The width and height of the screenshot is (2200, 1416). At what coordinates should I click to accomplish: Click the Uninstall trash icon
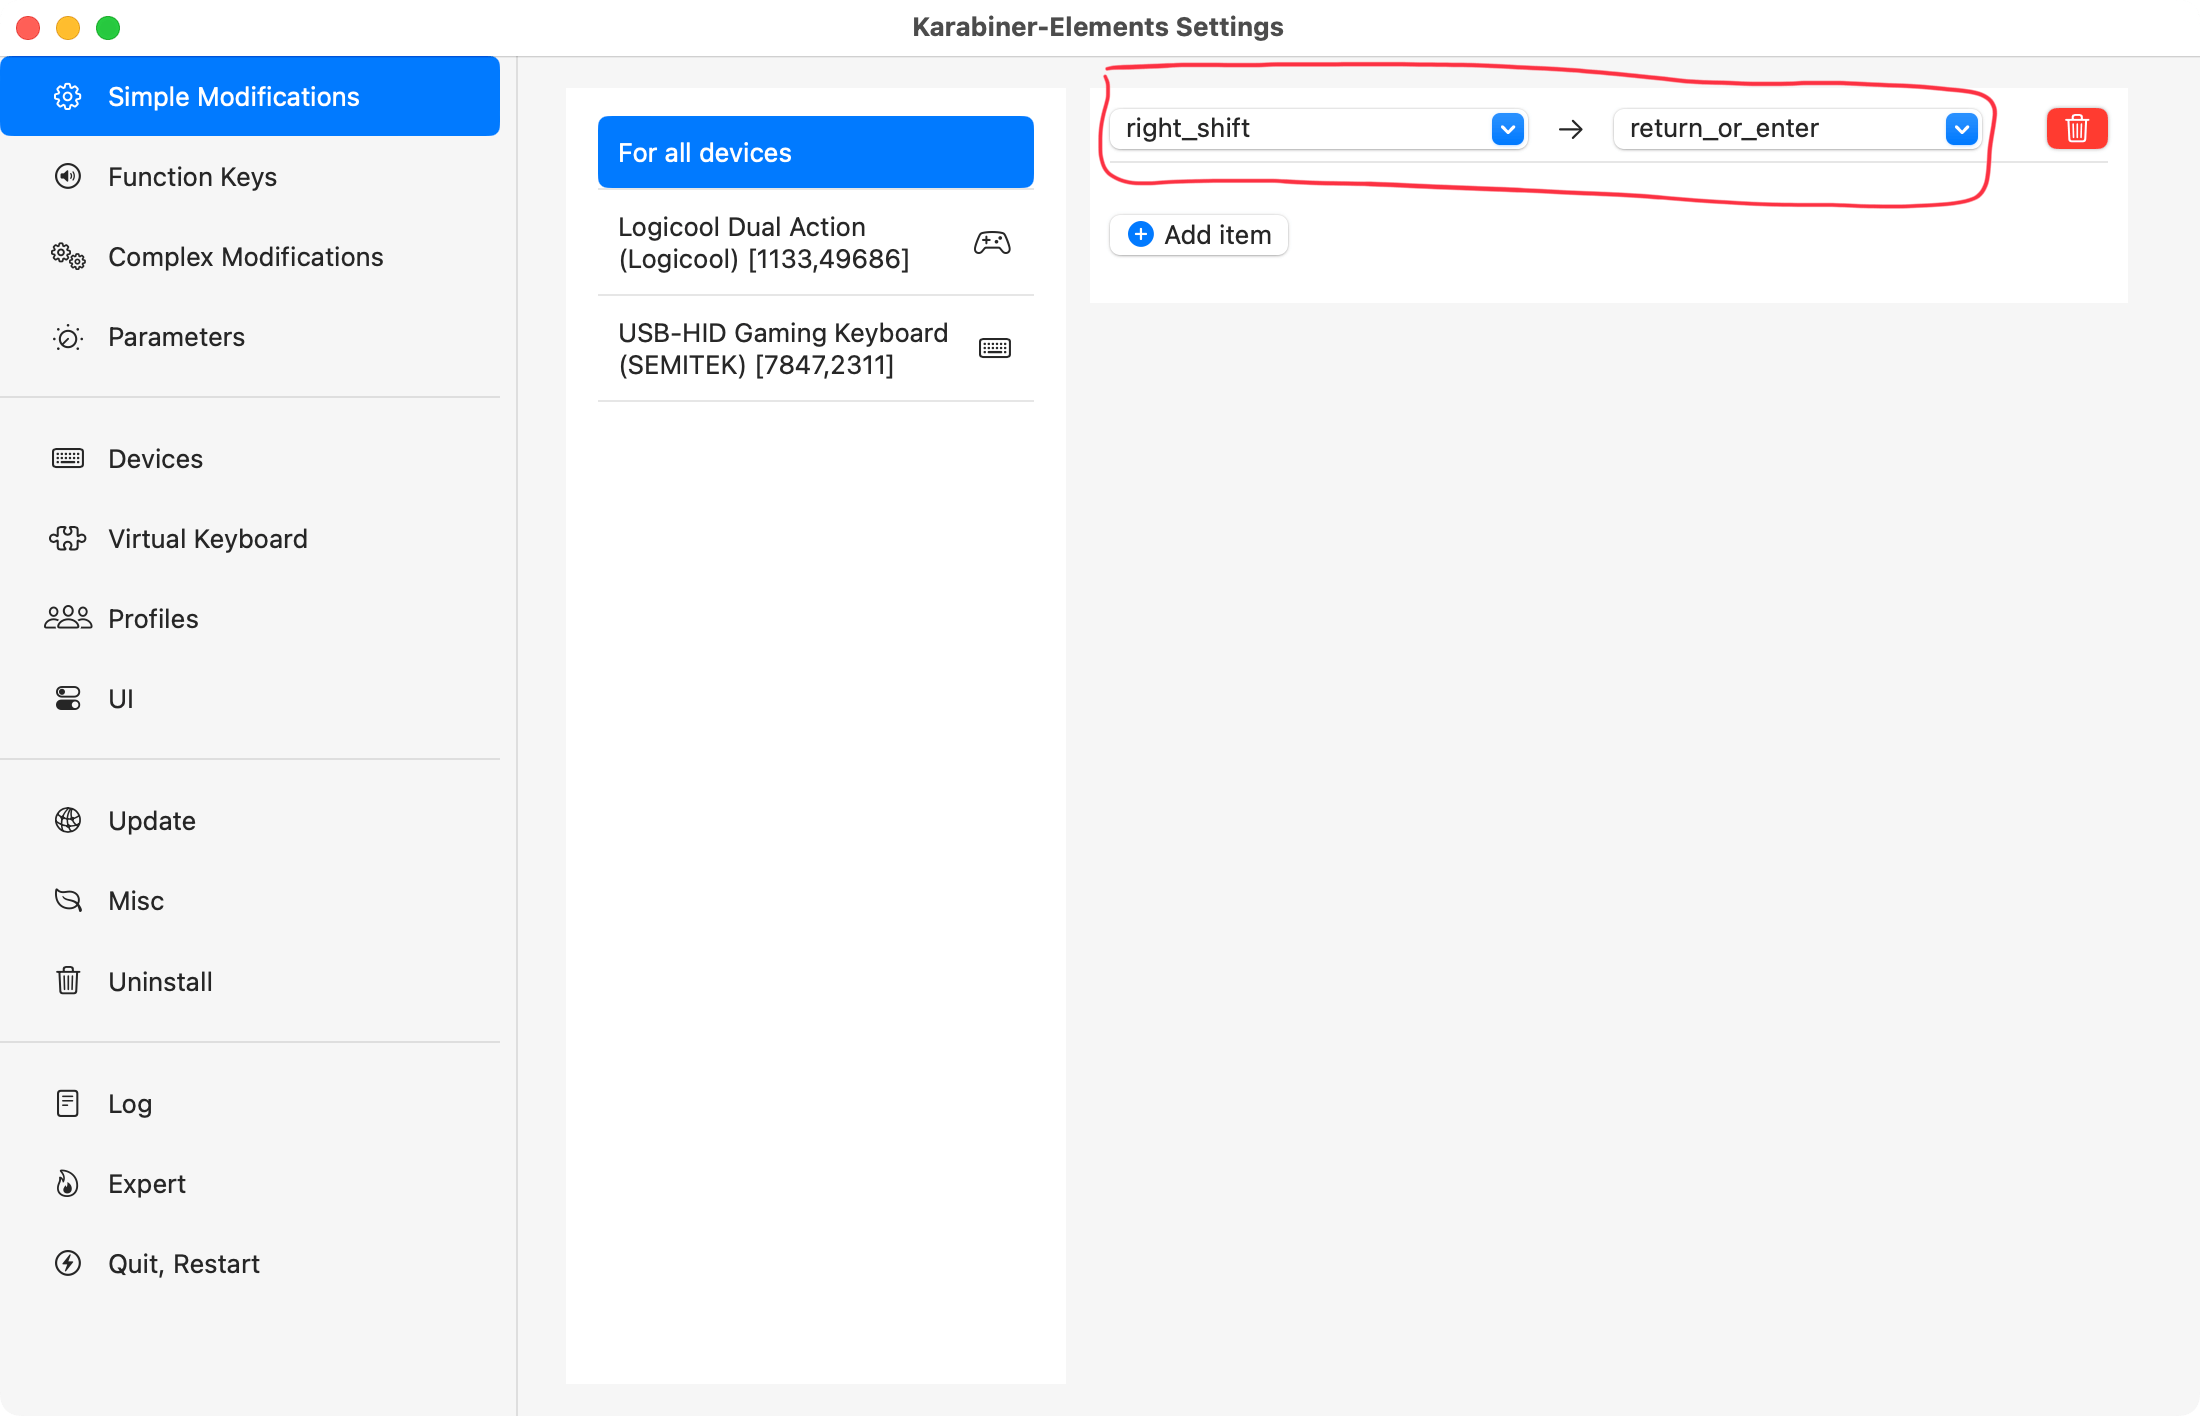point(68,981)
